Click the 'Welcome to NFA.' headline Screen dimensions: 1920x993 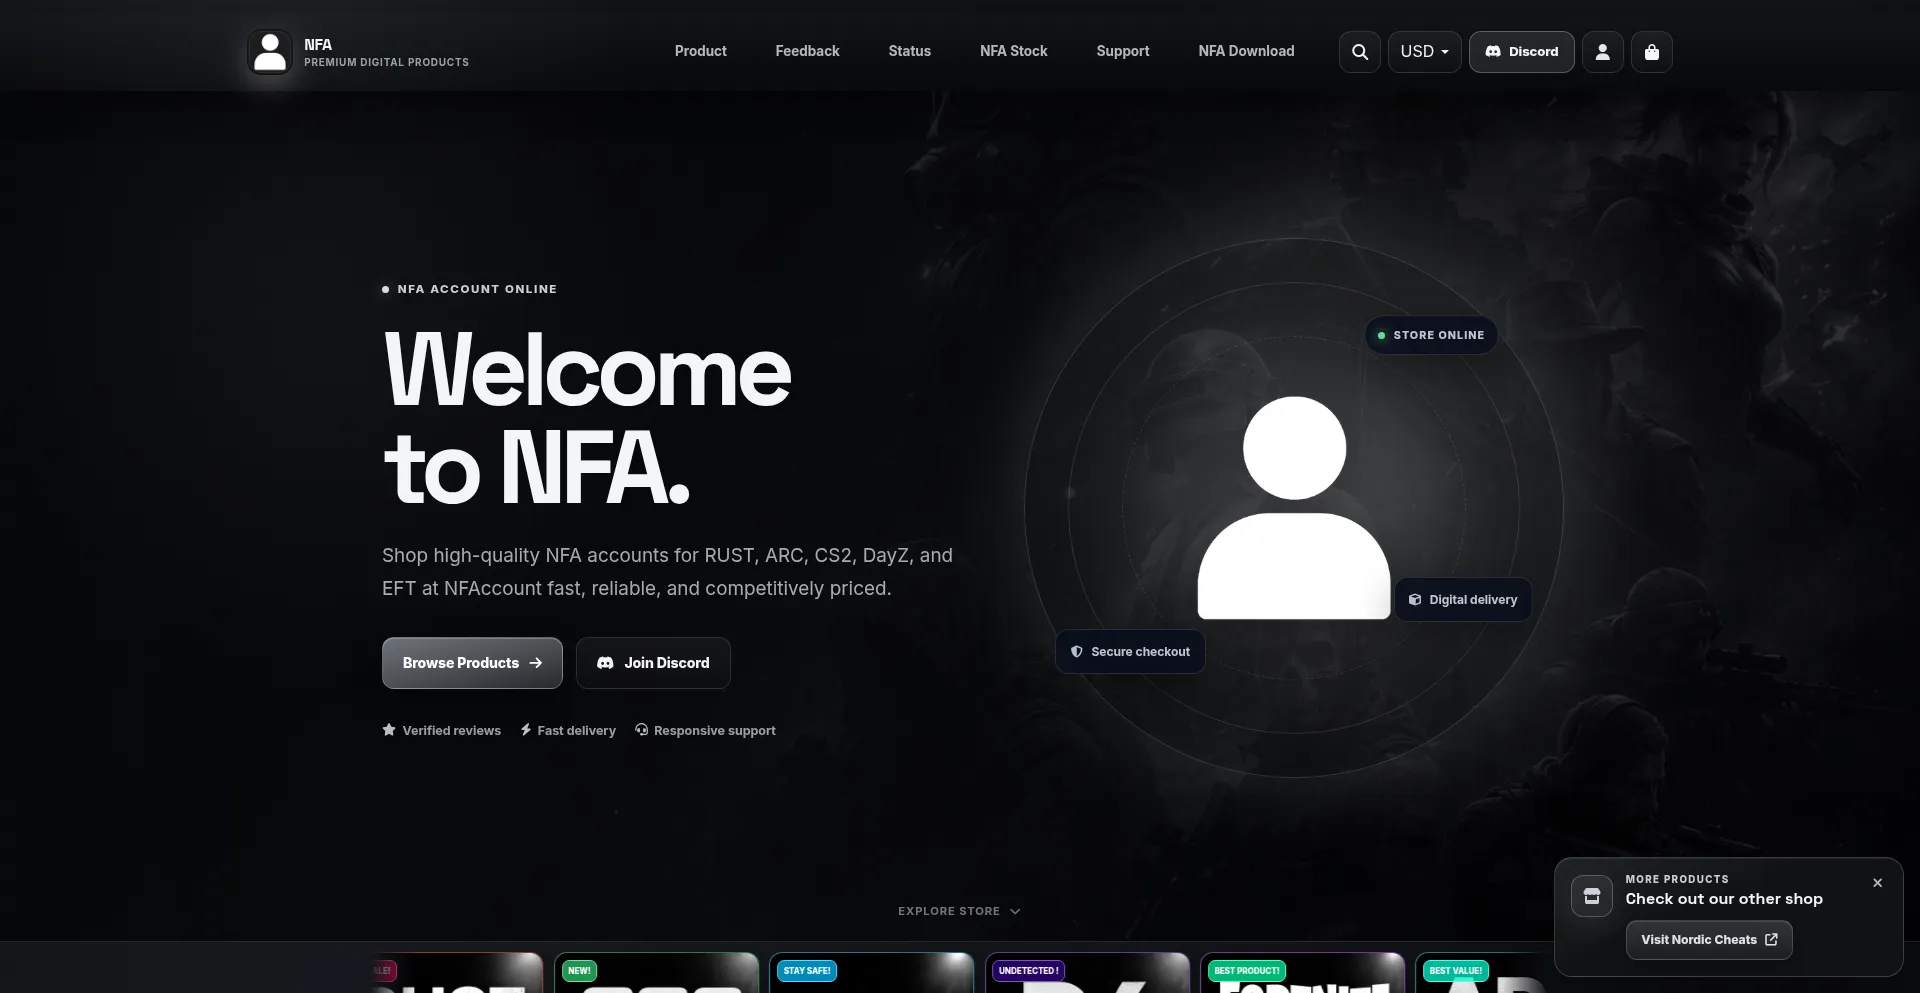pos(587,418)
